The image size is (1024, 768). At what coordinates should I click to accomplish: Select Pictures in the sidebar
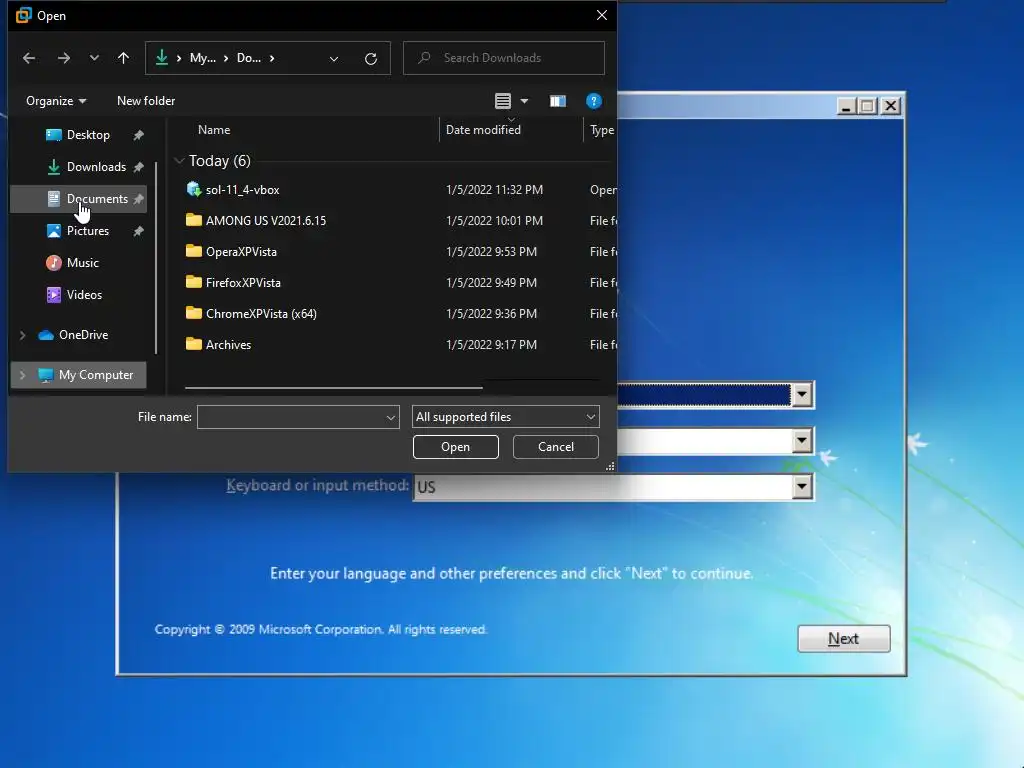pyautogui.click(x=78, y=231)
